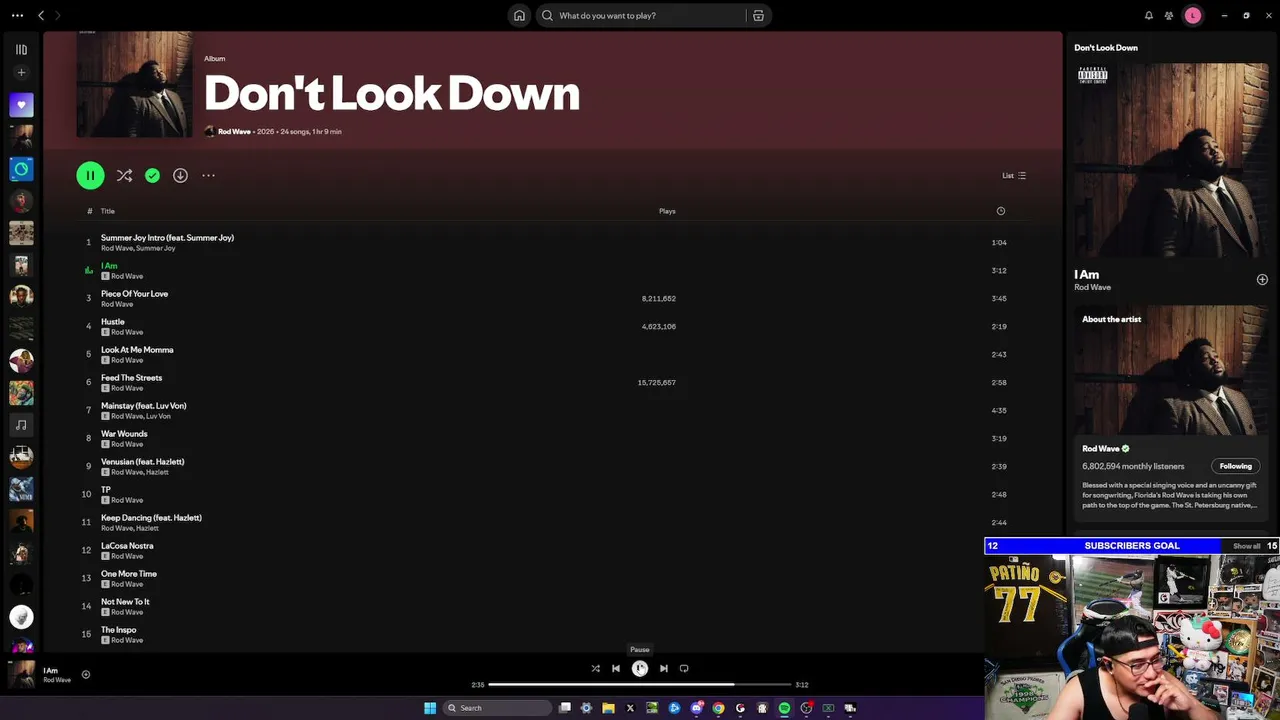1280x720 pixels.
Task: Skip to the next track
Action: (663, 668)
